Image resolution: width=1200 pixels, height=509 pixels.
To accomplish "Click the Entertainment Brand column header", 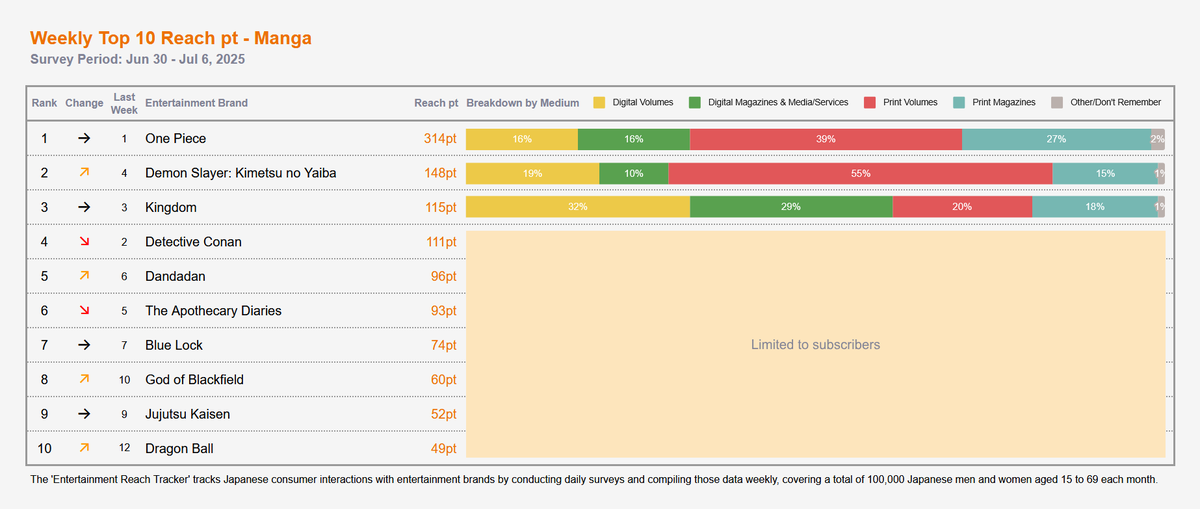I will [196, 103].
